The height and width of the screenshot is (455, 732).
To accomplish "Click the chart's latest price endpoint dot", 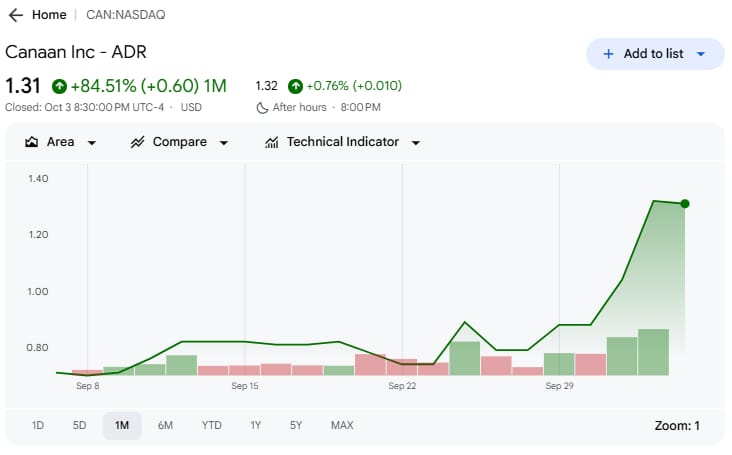I will coord(685,204).
